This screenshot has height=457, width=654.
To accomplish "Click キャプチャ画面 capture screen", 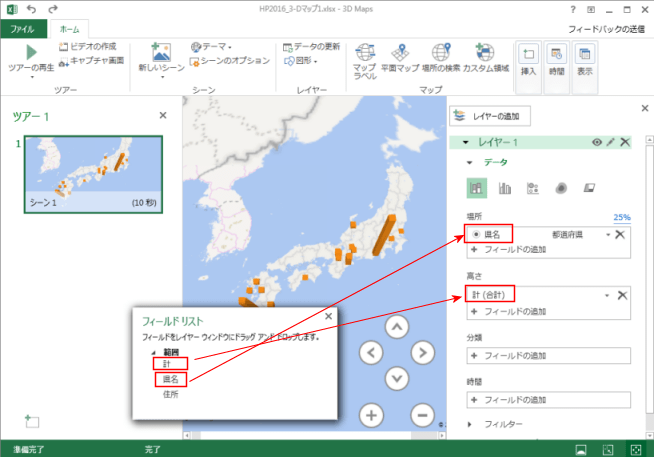I will pos(92,61).
